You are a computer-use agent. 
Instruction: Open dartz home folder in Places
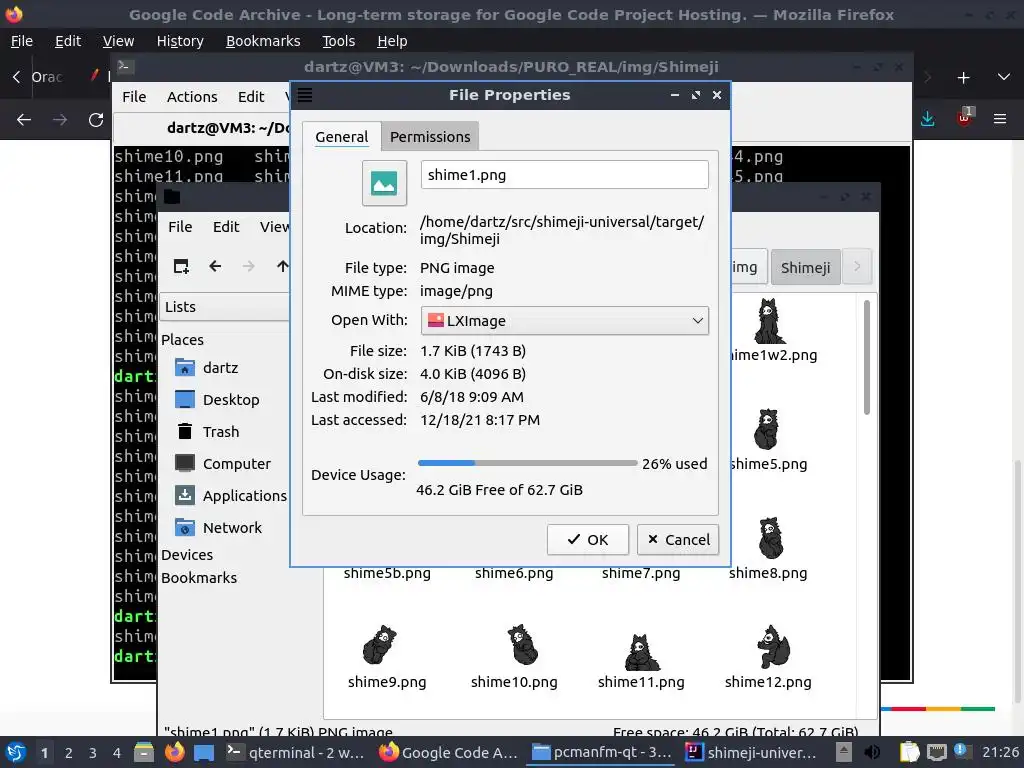tap(220, 368)
